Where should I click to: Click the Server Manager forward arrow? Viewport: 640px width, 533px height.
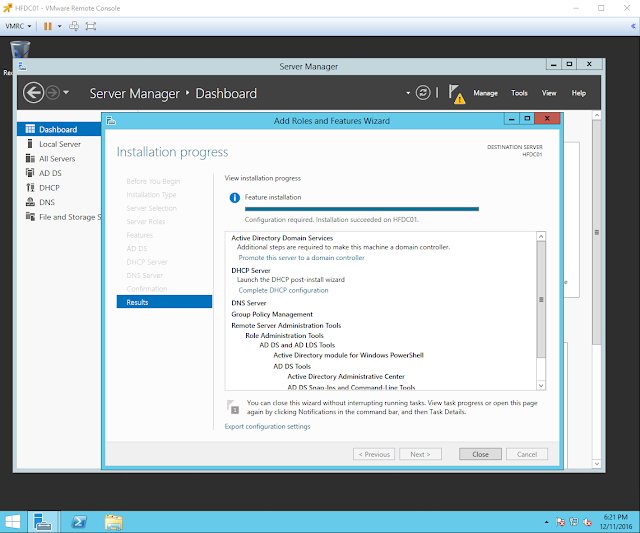pos(53,93)
